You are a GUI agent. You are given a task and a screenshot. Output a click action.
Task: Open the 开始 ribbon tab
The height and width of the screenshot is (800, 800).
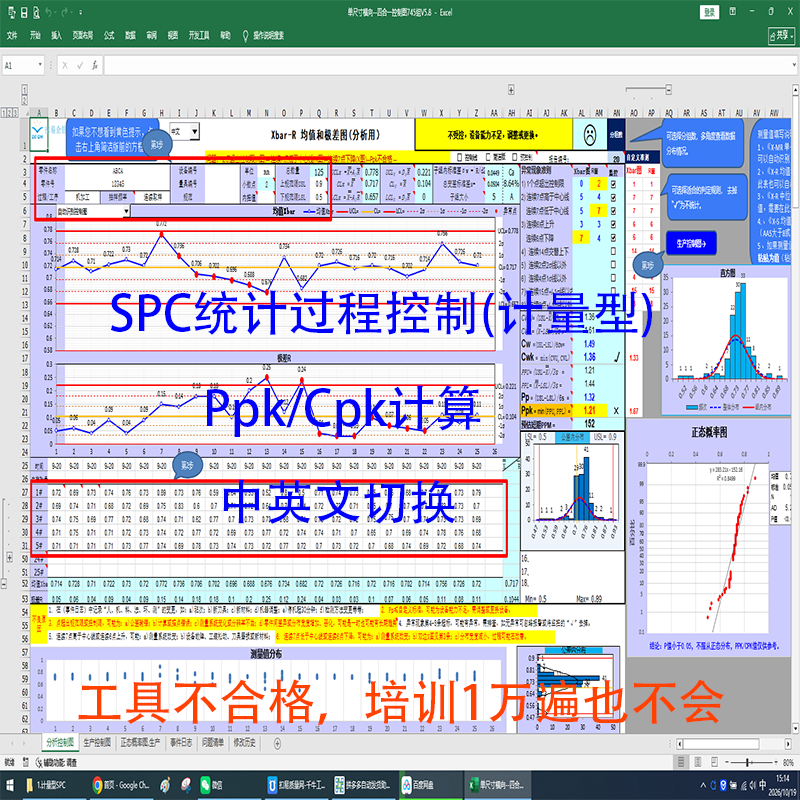point(35,35)
